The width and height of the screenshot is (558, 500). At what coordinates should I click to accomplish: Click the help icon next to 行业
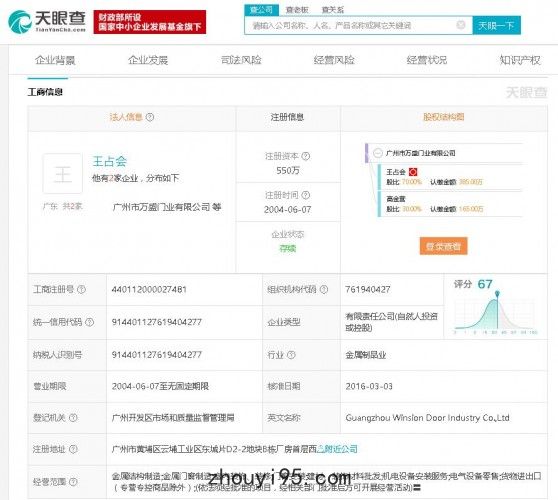point(291,355)
